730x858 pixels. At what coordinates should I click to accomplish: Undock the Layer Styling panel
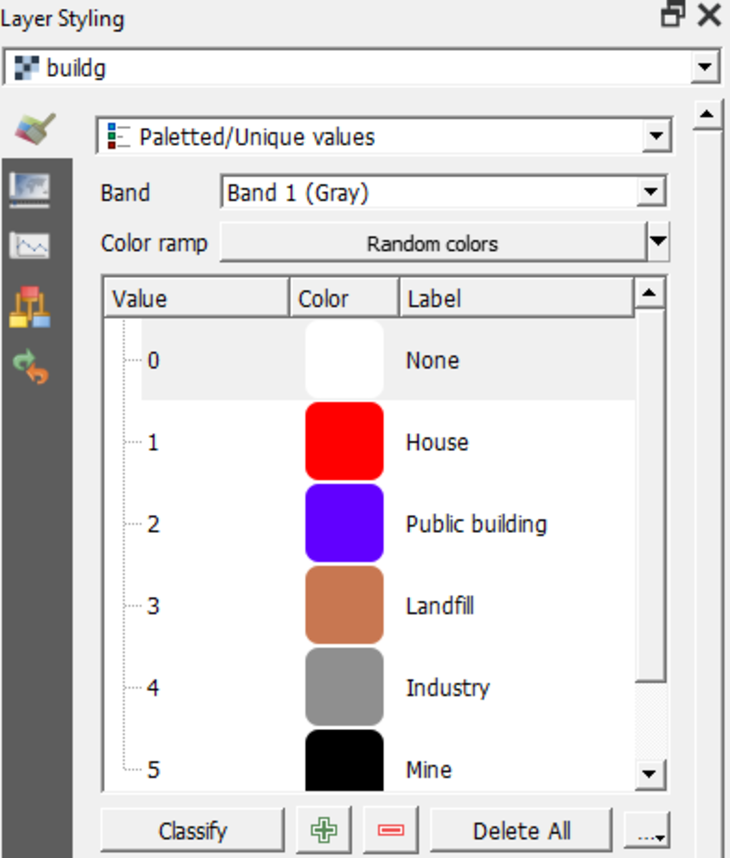673,15
